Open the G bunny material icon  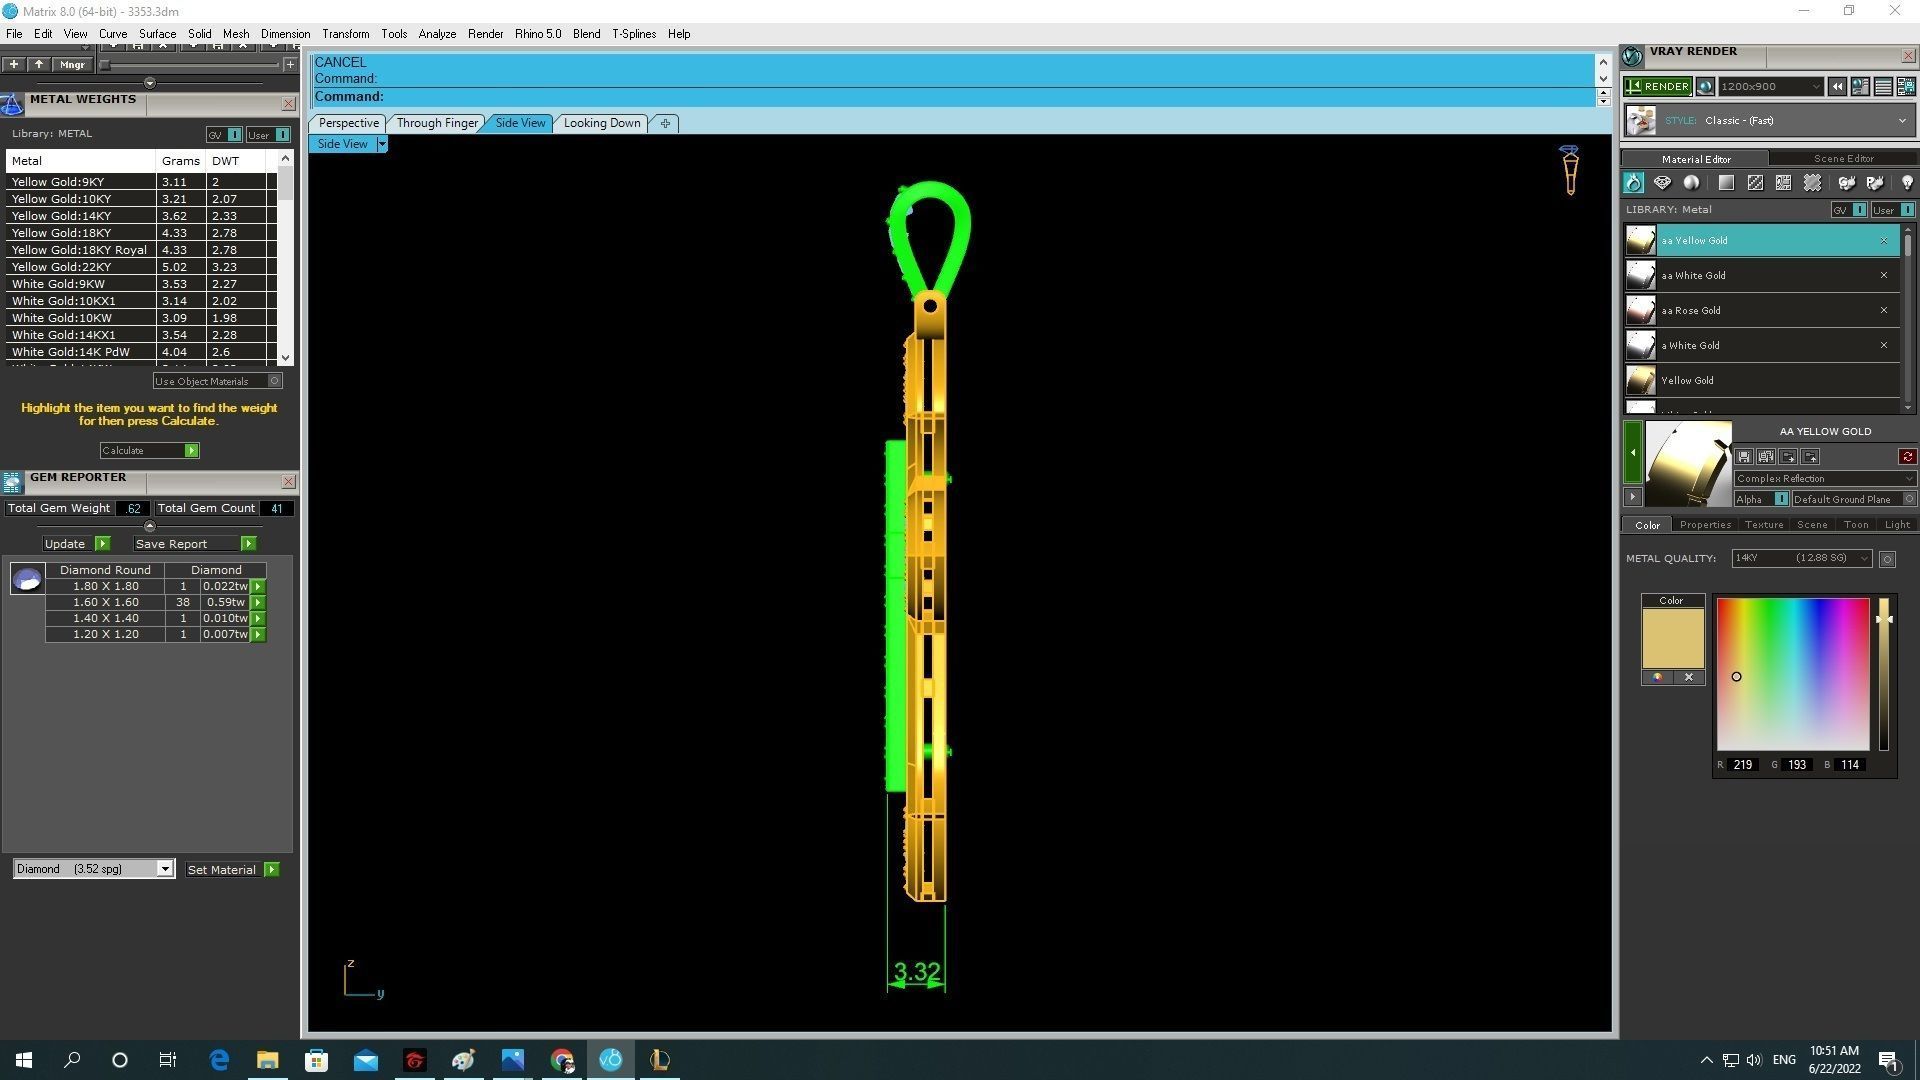coord(1847,183)
